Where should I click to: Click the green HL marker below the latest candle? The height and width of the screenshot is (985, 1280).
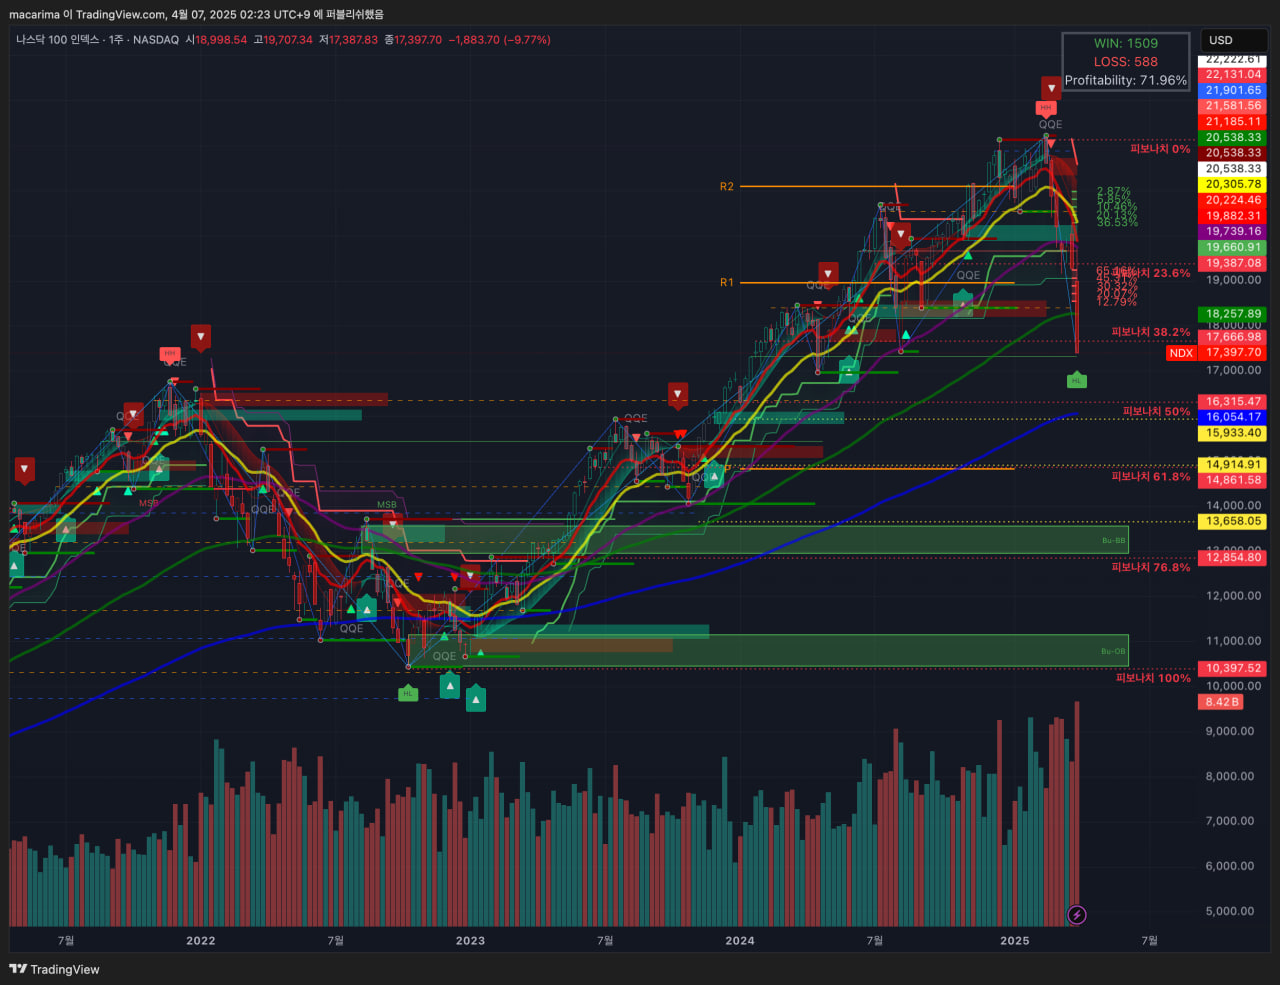(1077, 380)
